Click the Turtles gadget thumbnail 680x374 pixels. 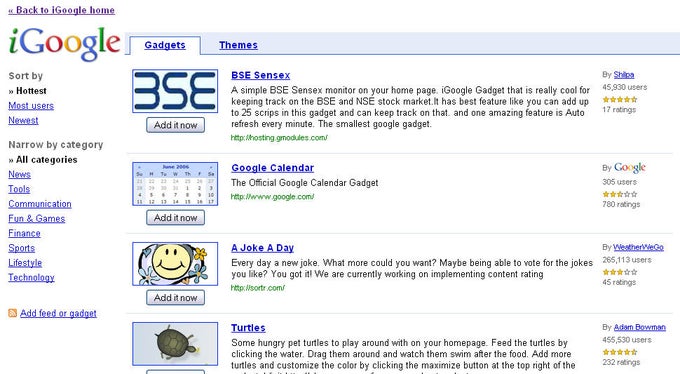(175, 344)
